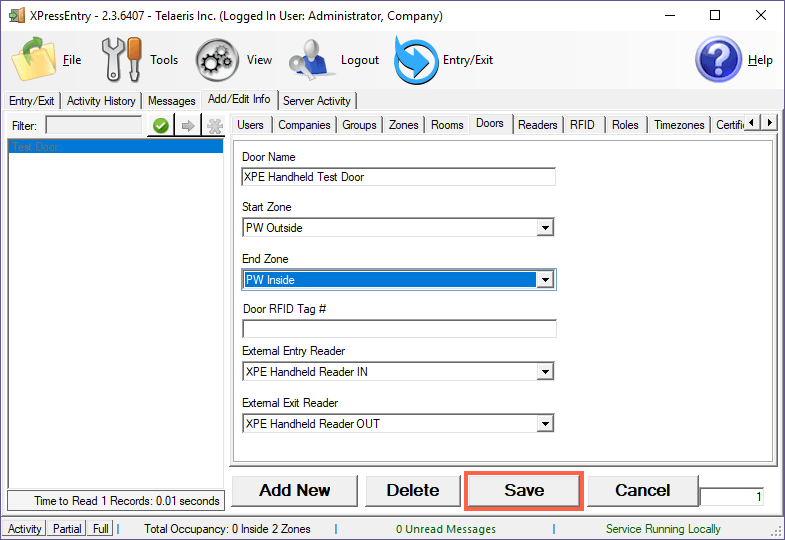
Task: Open the View gears icon
Action: pyautogui.click(x=215, y=60)
